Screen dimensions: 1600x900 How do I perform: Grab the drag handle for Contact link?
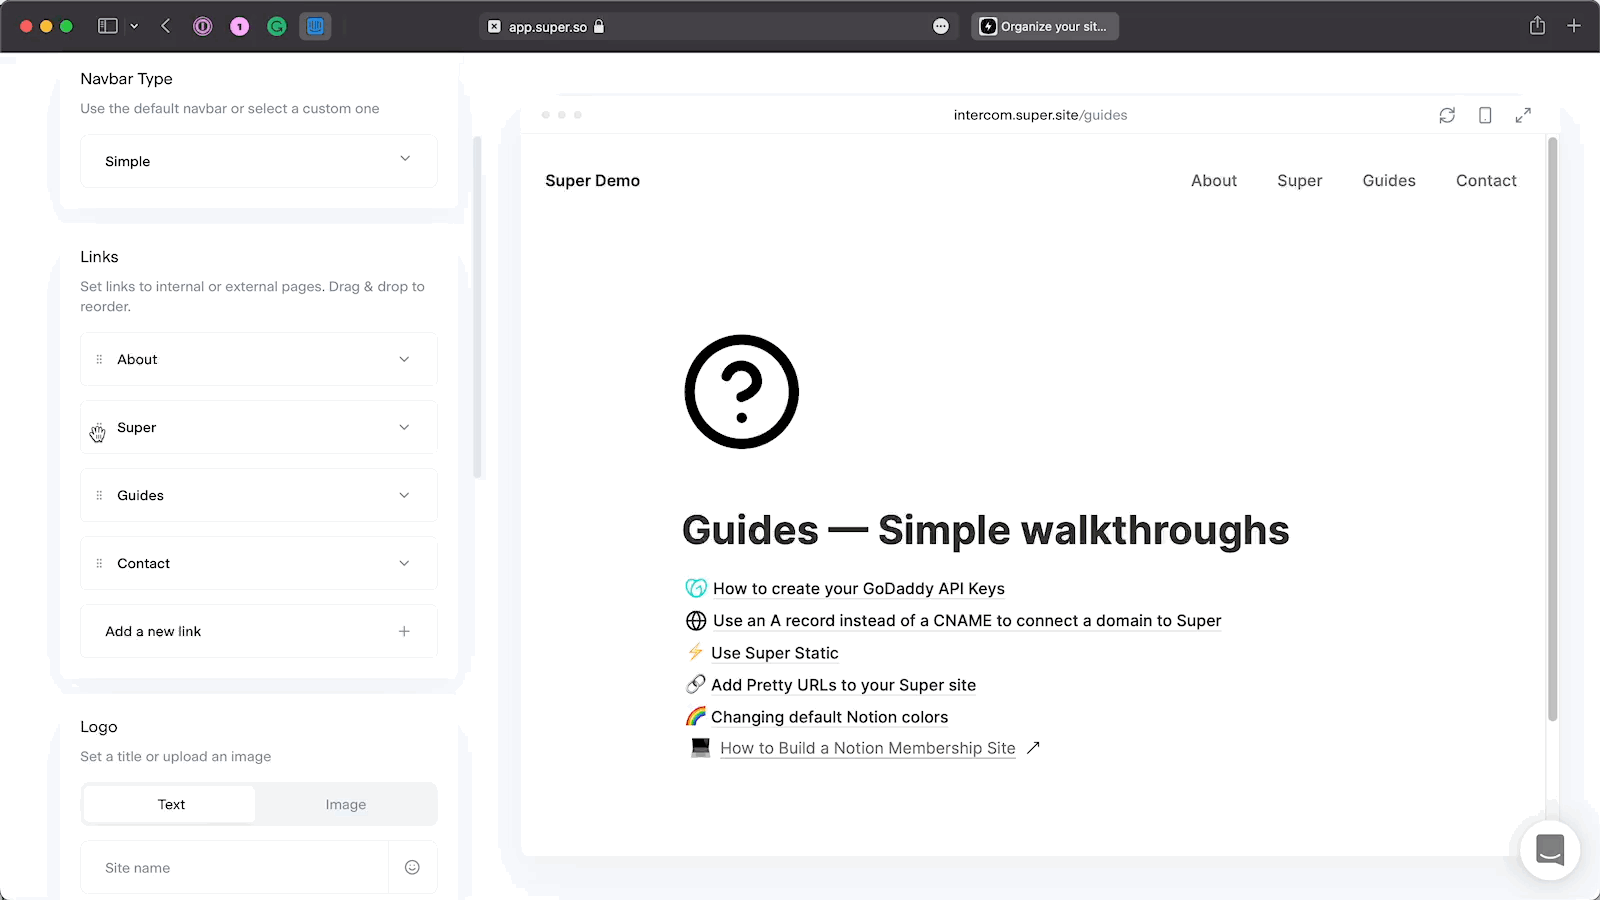tap(99, 563)
